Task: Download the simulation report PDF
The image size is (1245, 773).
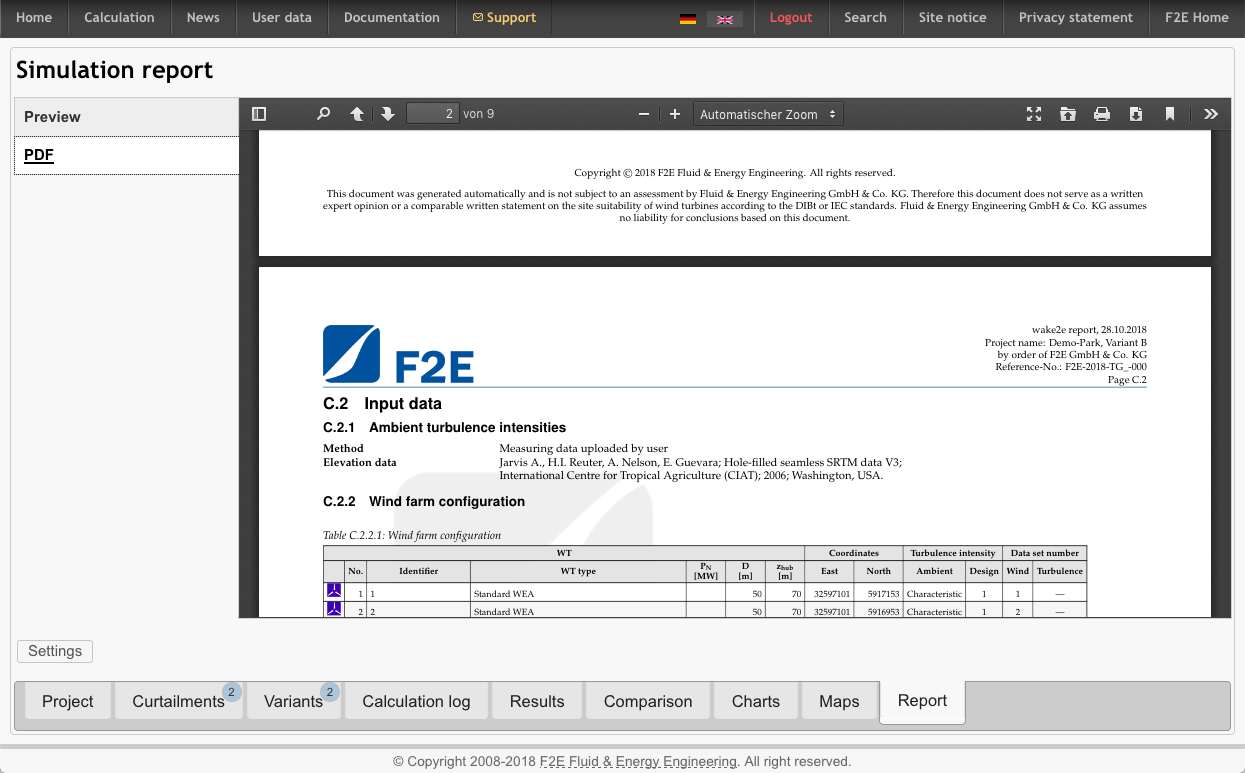Action: (x=1135, y=113)
